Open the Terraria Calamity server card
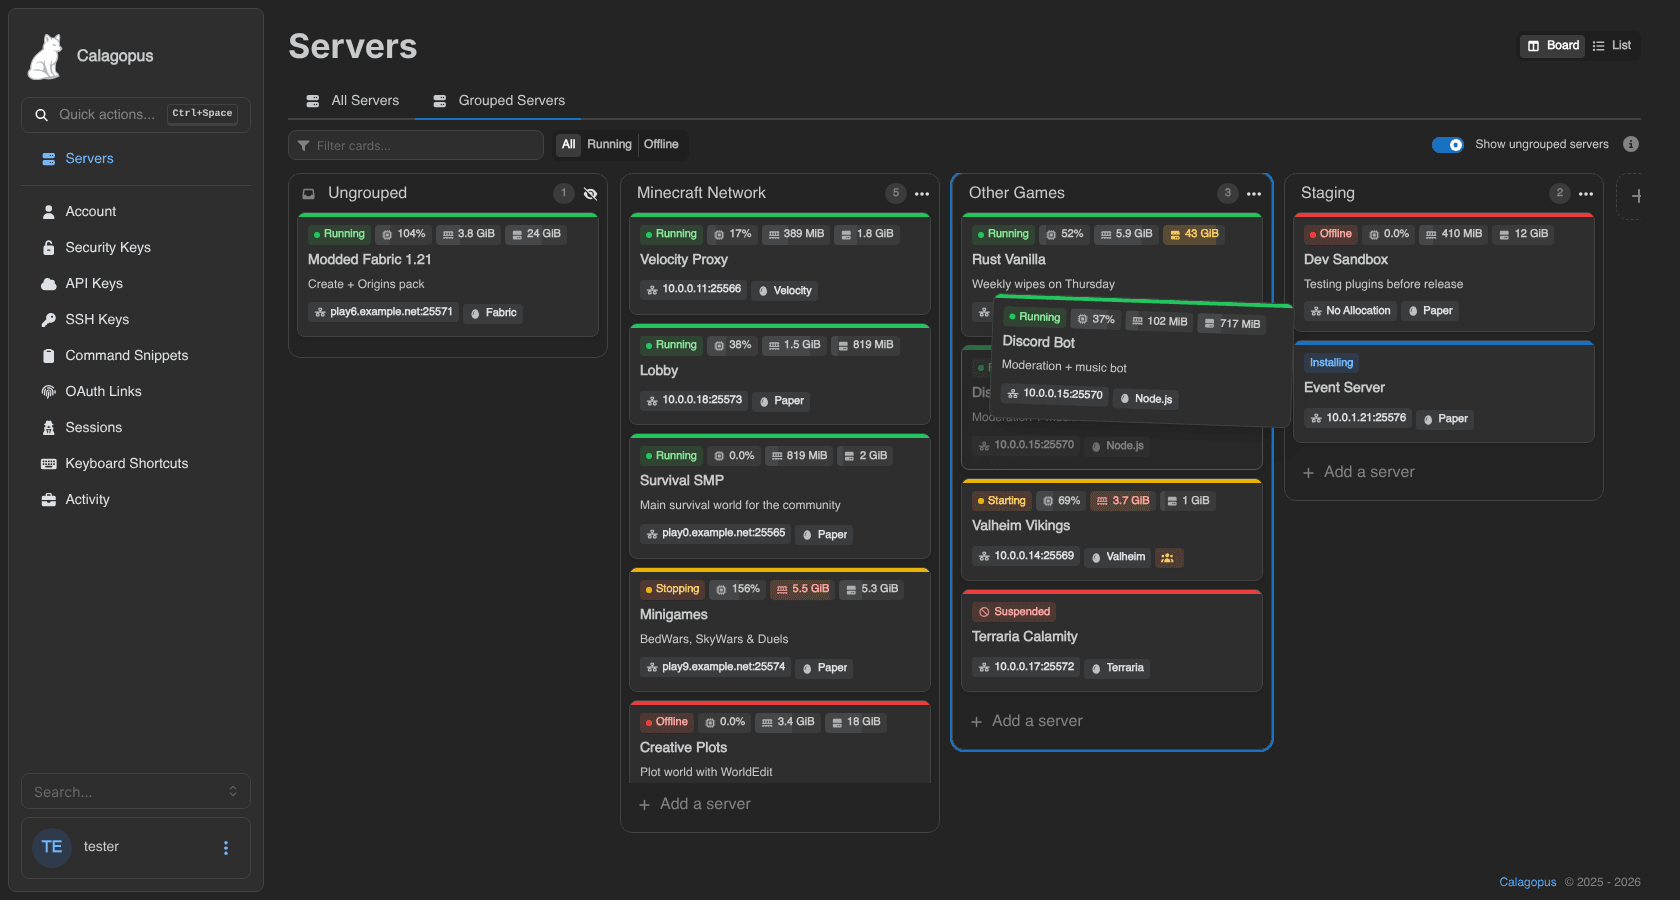 (x=1112, y=642)
